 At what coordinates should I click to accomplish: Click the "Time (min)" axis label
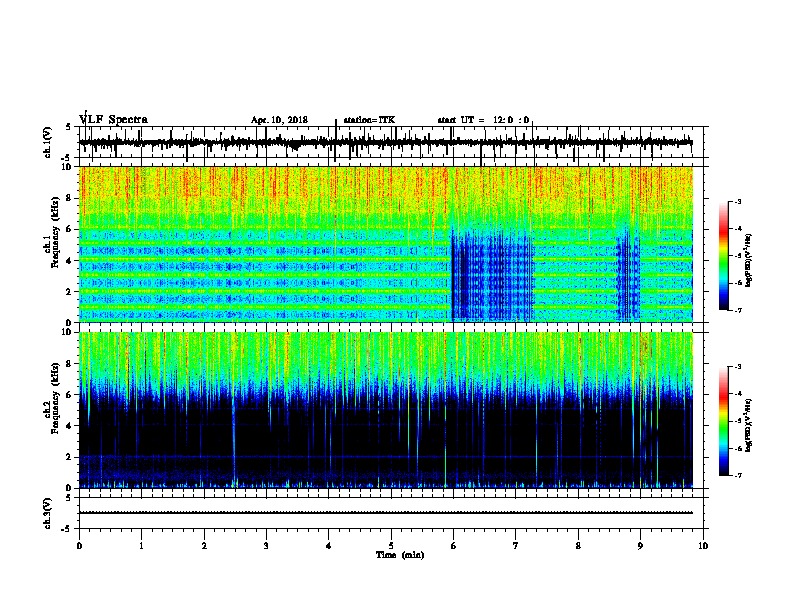(x=400, y=555)
